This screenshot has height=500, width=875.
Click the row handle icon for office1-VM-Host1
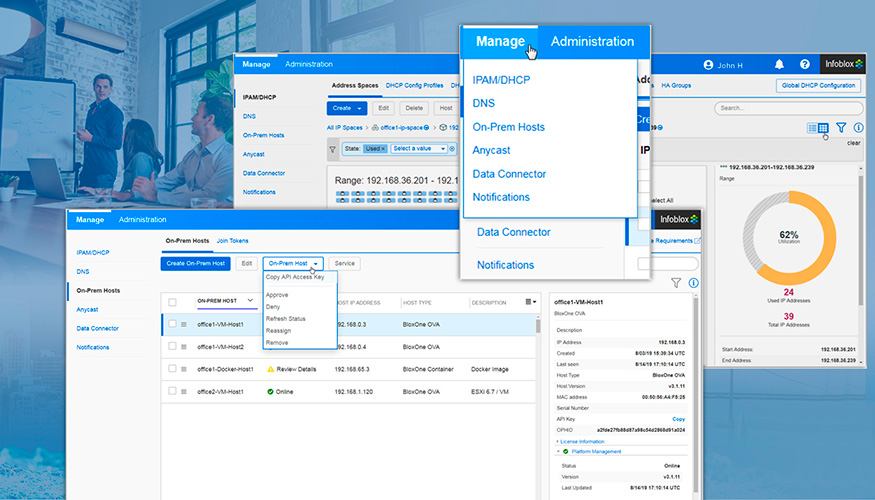[184, 324]
